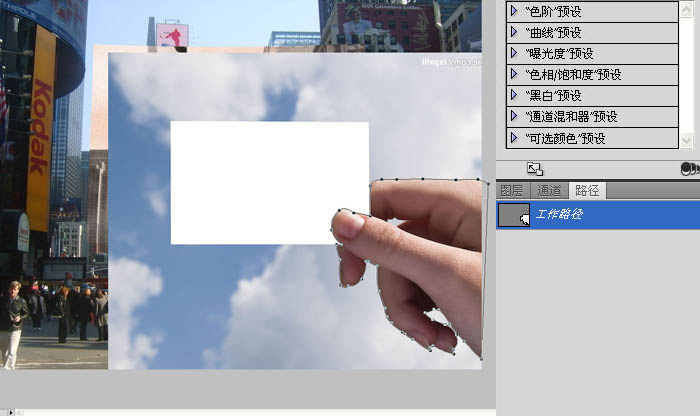The height and width of the screenshot is (416, 700).
Task: Expand the "通道混和器" presets group
Action: (514, 116)
